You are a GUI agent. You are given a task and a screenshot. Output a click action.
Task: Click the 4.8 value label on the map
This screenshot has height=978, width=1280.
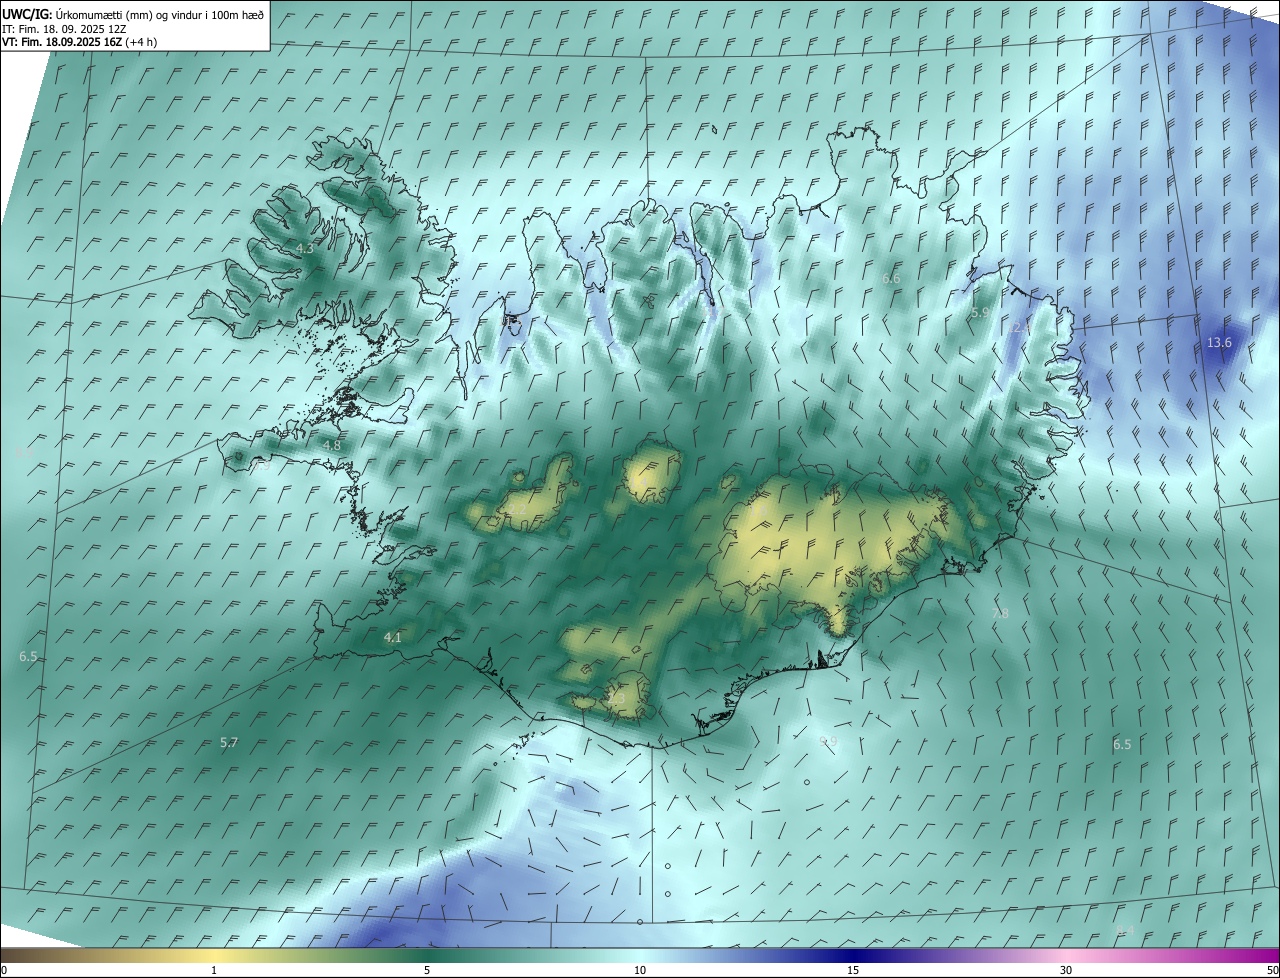click(x=332, y=445)
